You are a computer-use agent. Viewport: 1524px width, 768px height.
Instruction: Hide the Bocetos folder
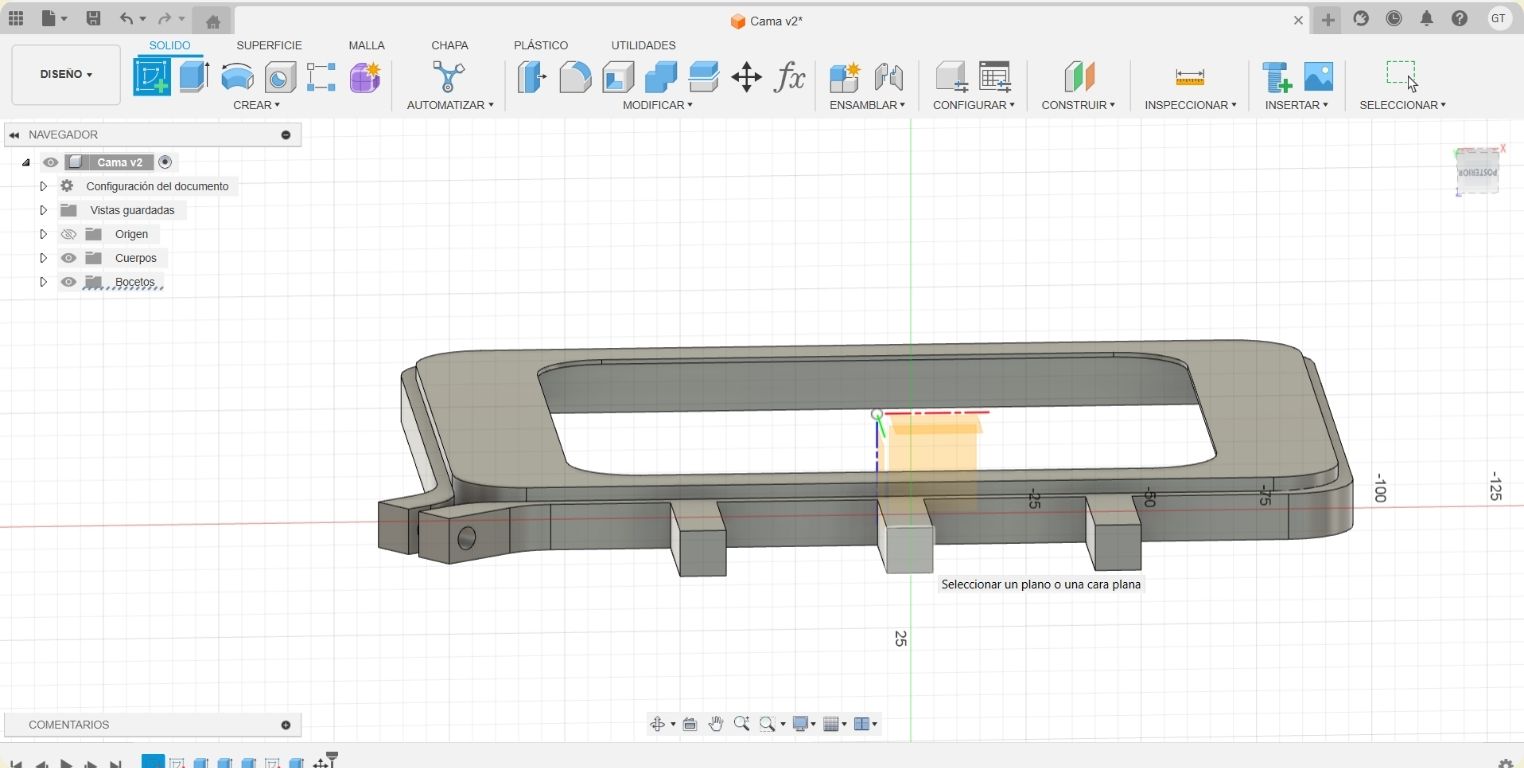68,282
